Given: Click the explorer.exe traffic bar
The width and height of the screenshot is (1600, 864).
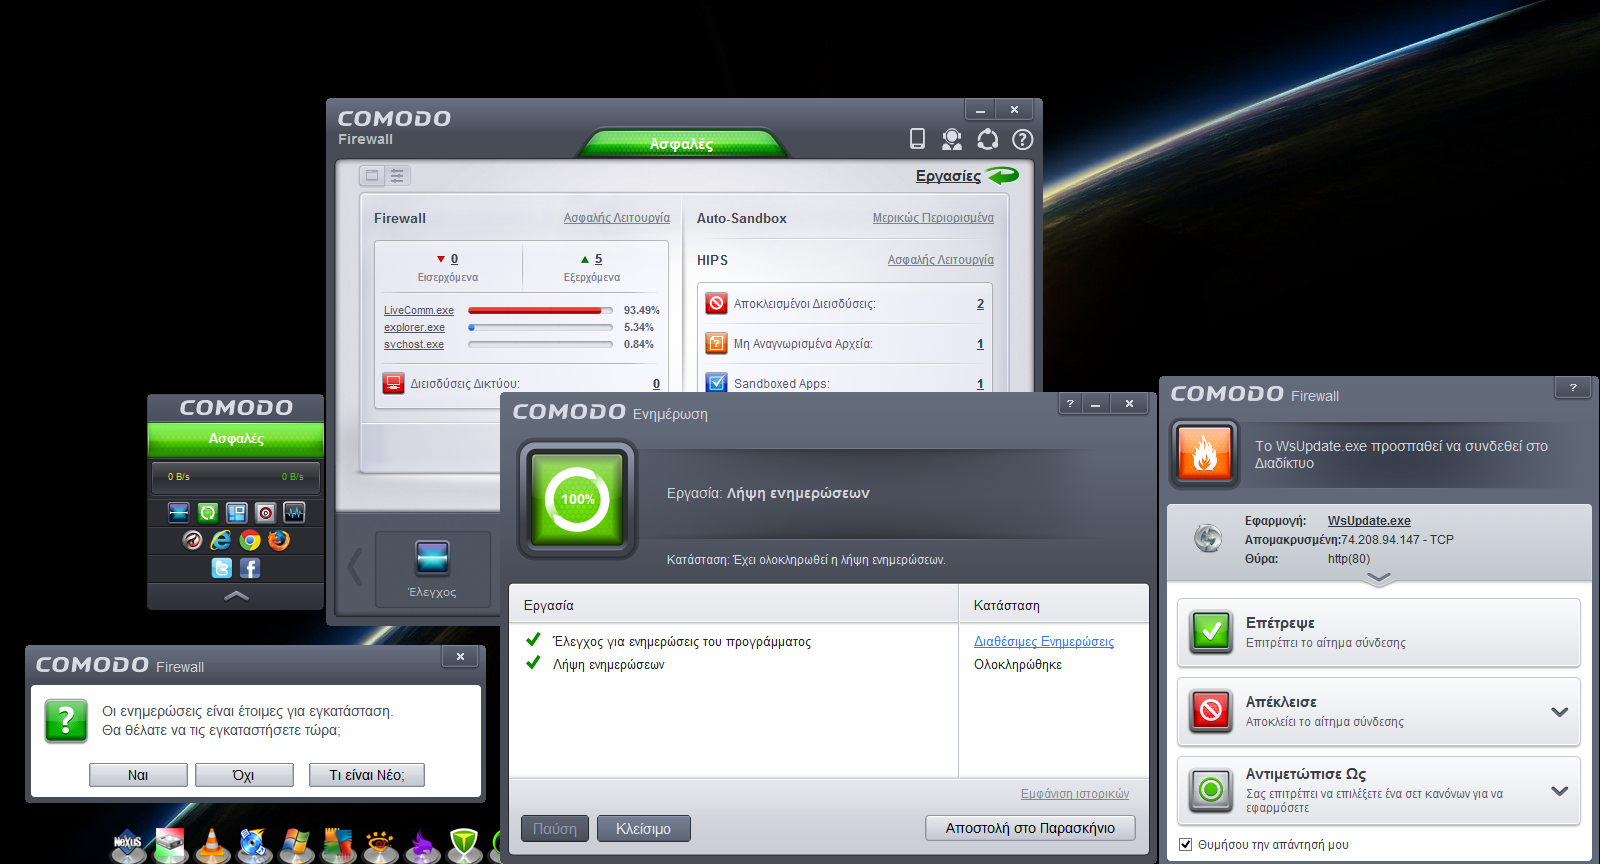Looking at the screenshot, I should [x=540, y=327].
